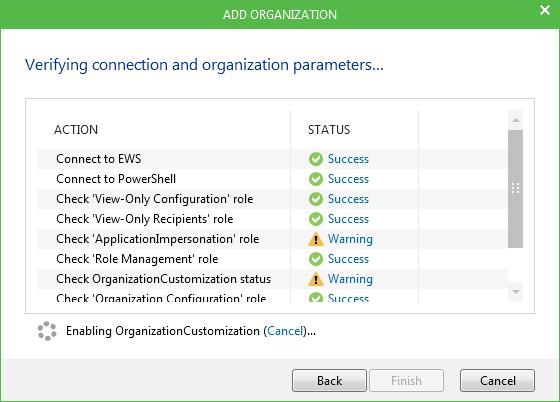Open the Success link for Connect to EWS

click(348, 159)
